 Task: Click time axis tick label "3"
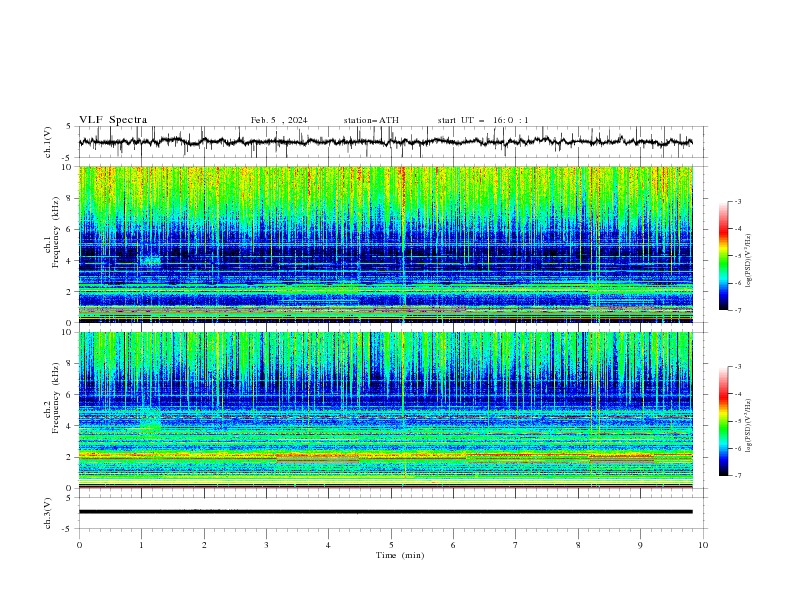tap(266, 545)
